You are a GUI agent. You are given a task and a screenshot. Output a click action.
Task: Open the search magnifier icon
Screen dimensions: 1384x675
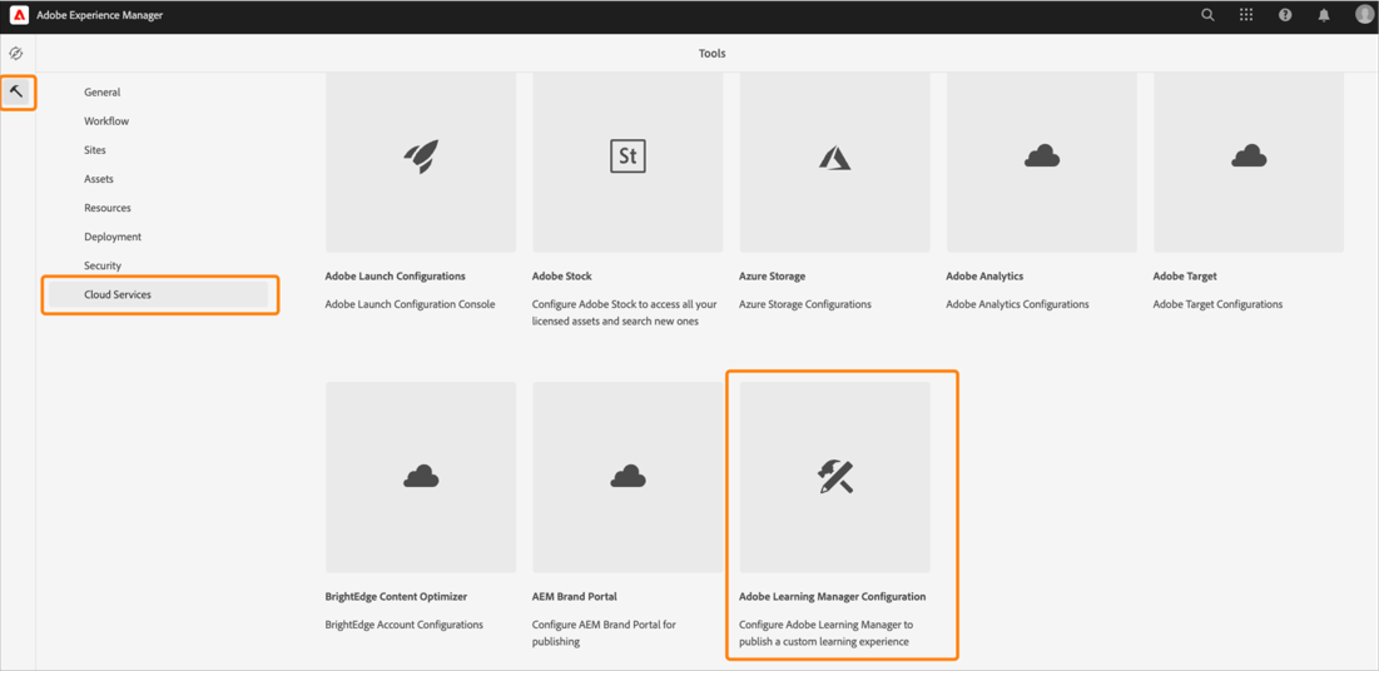tap(1208, 15)
